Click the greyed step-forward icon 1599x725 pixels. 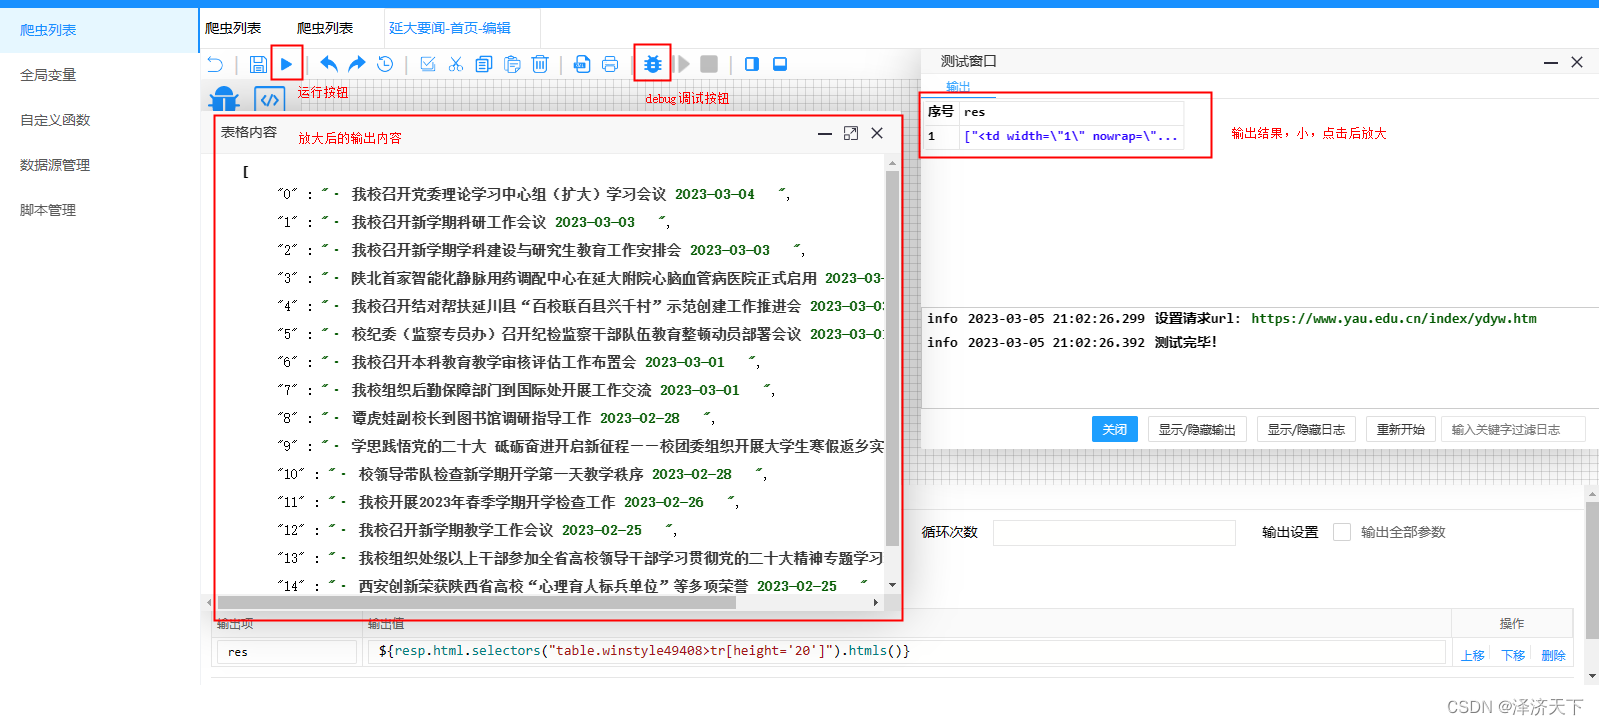pos(683,64)
